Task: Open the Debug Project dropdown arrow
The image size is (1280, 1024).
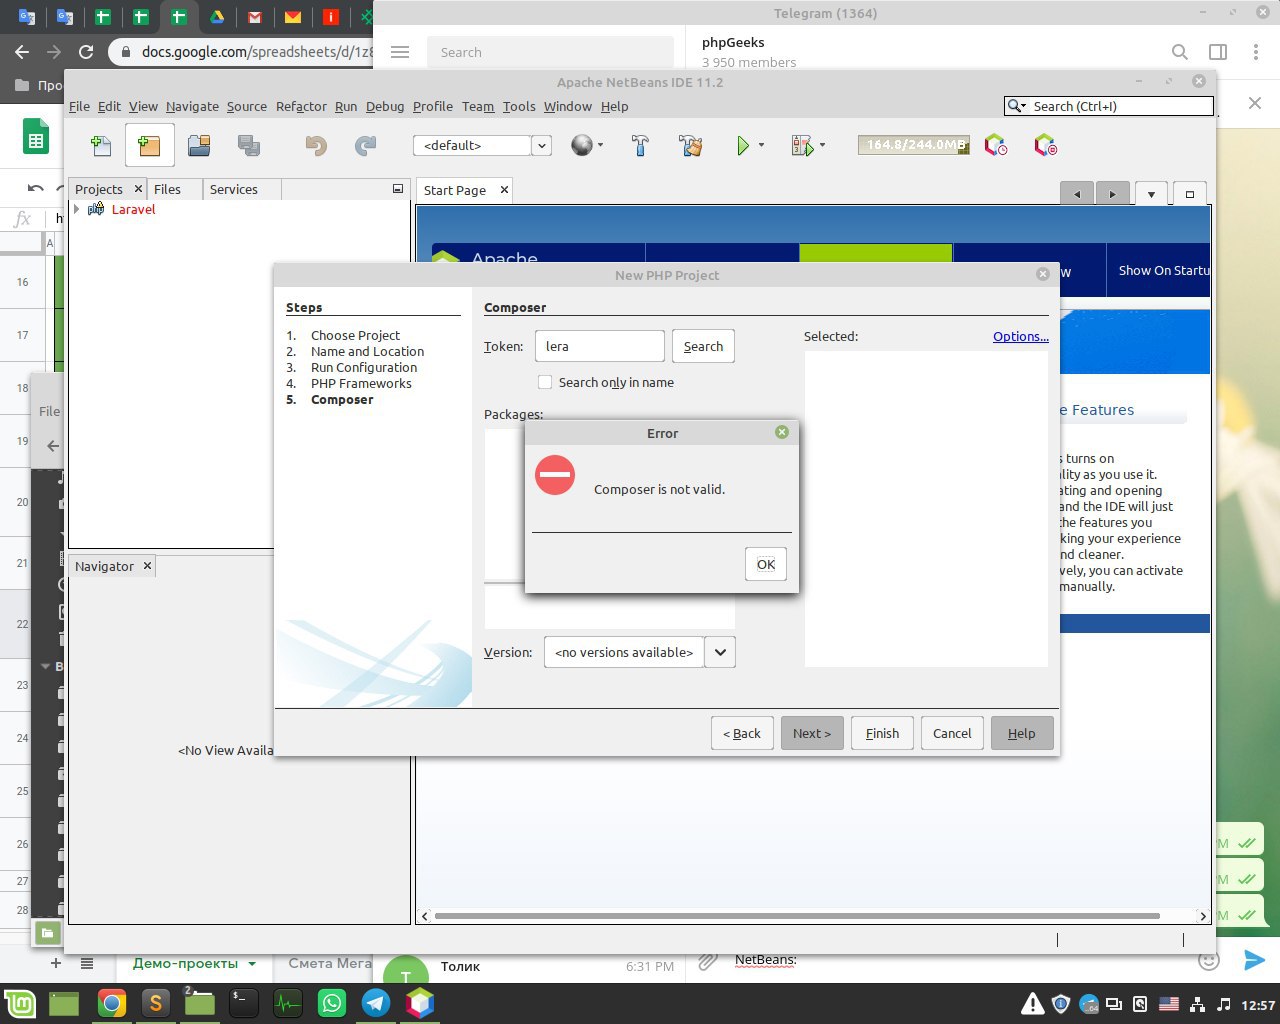Action: tap(822, 146)
